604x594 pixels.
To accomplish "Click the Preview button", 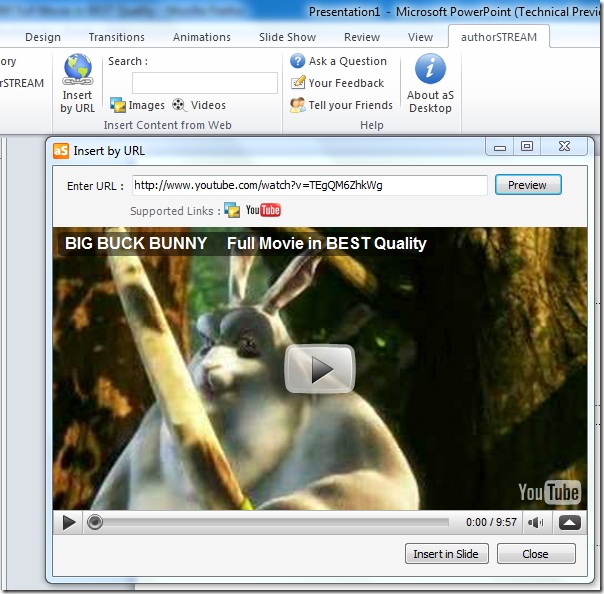I will tap(528, 185).
